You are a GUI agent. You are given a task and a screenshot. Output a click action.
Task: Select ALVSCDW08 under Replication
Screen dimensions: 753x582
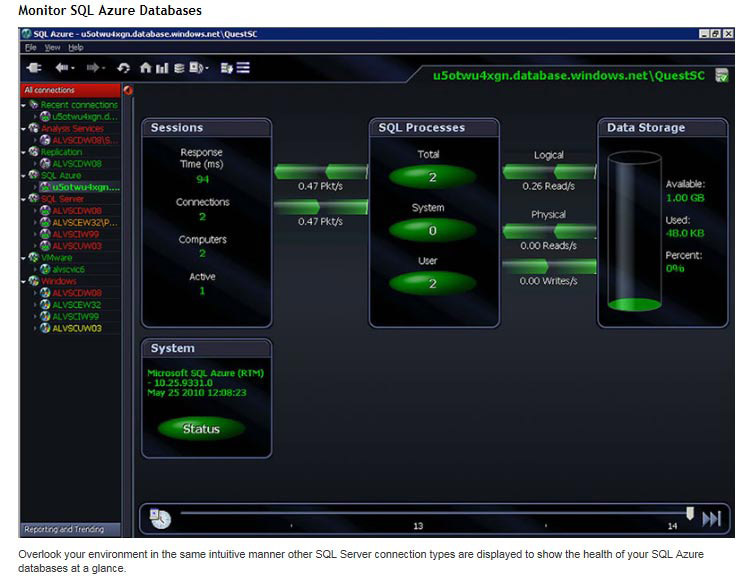[77, 163]
